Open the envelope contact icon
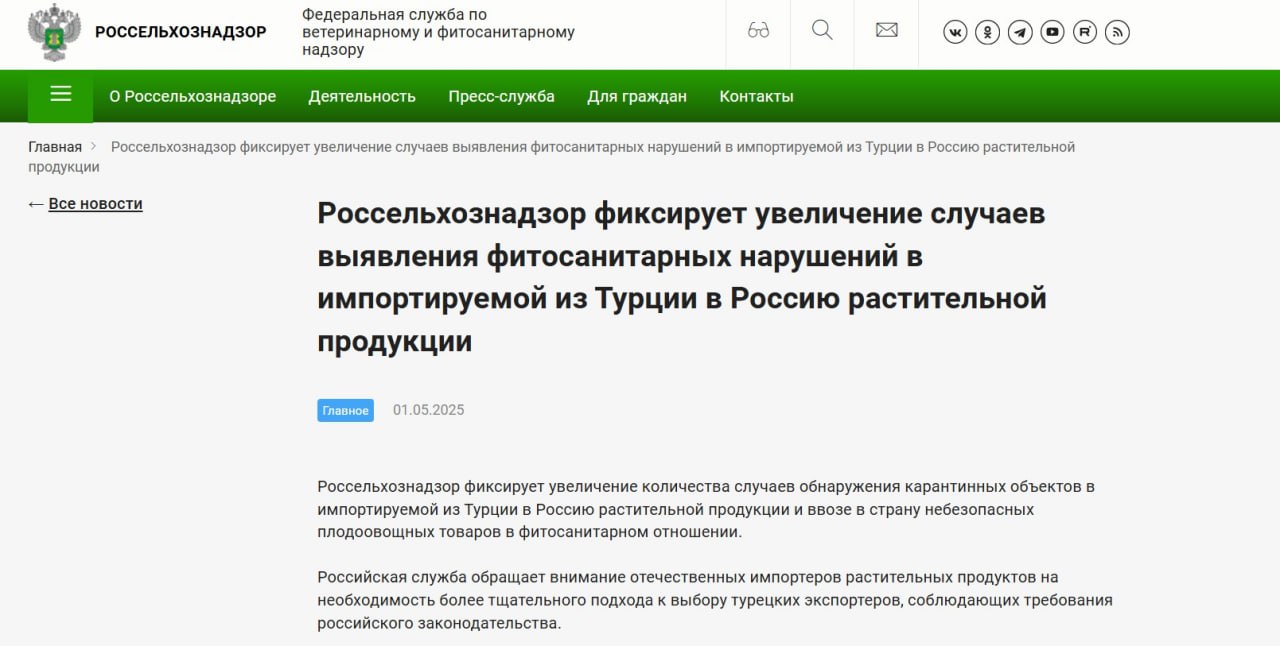The width and height of the screenshot is (1280, 646). (886, 30)
